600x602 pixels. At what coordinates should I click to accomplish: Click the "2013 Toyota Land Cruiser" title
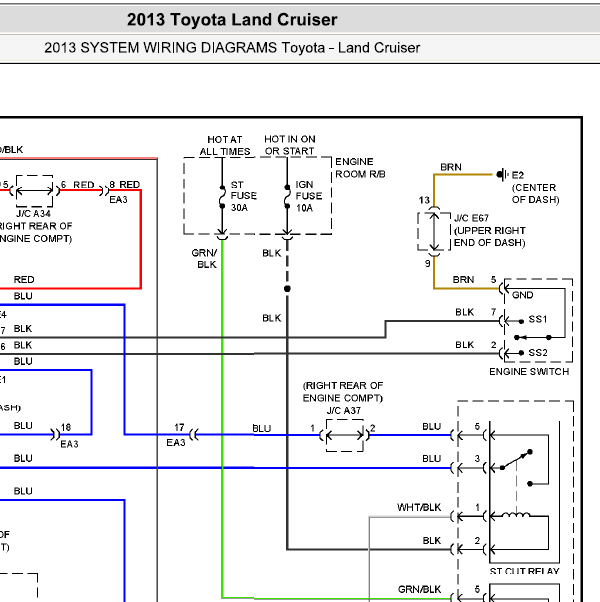click(232, 20)
